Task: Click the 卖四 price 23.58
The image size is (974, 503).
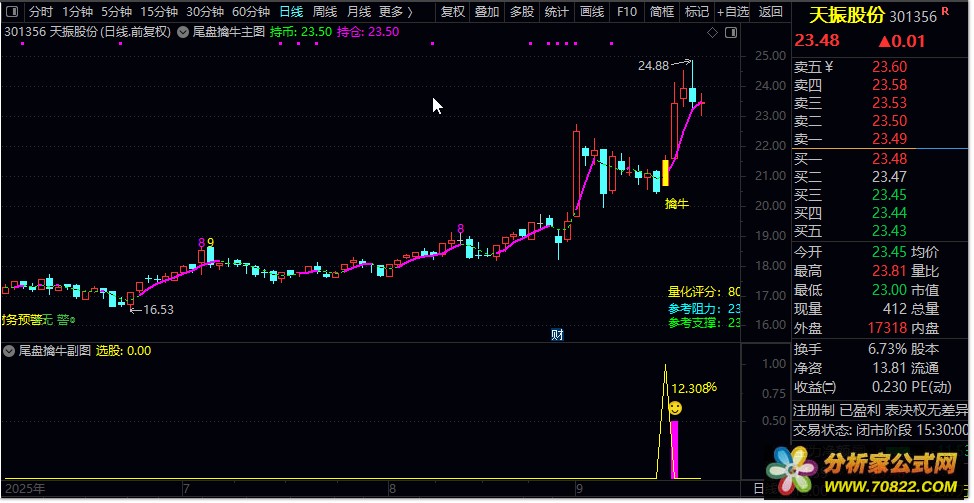Action: (x=890, y=84)
